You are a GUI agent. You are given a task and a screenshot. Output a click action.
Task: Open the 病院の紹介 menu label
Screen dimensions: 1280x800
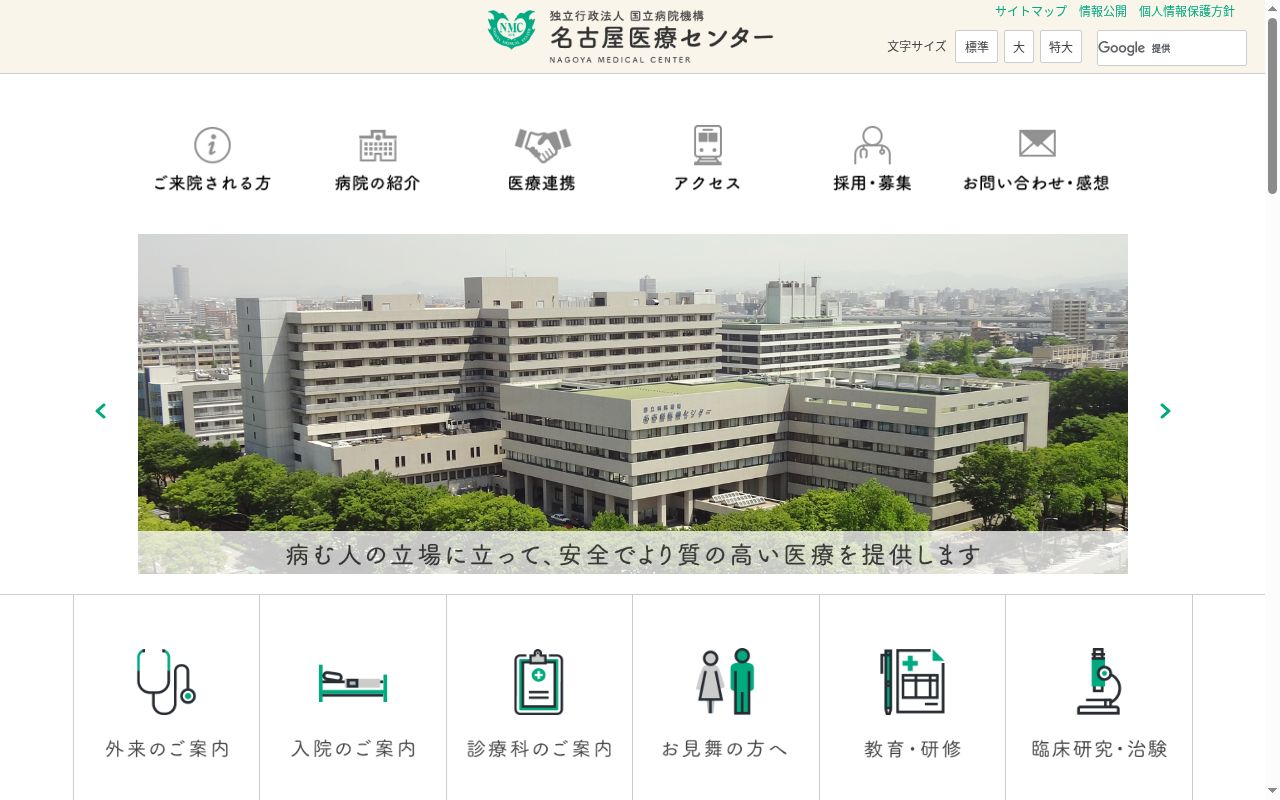(x=378, y=183)
